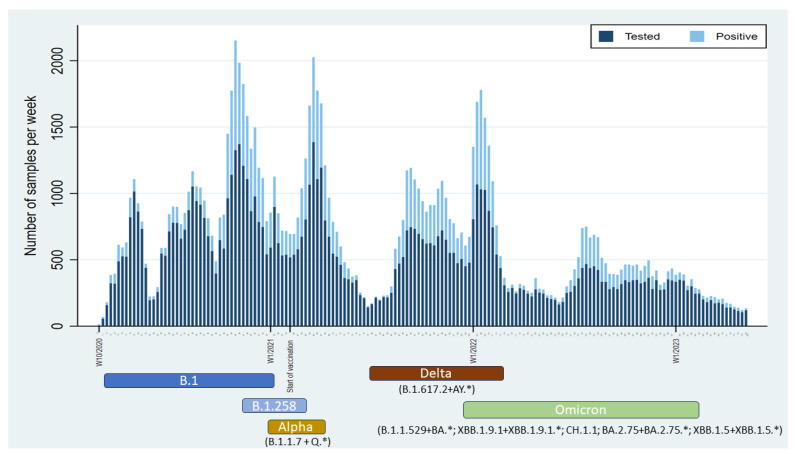Click the (B.1.1.7 + Q.*) lineage text

tap(298, 442)
